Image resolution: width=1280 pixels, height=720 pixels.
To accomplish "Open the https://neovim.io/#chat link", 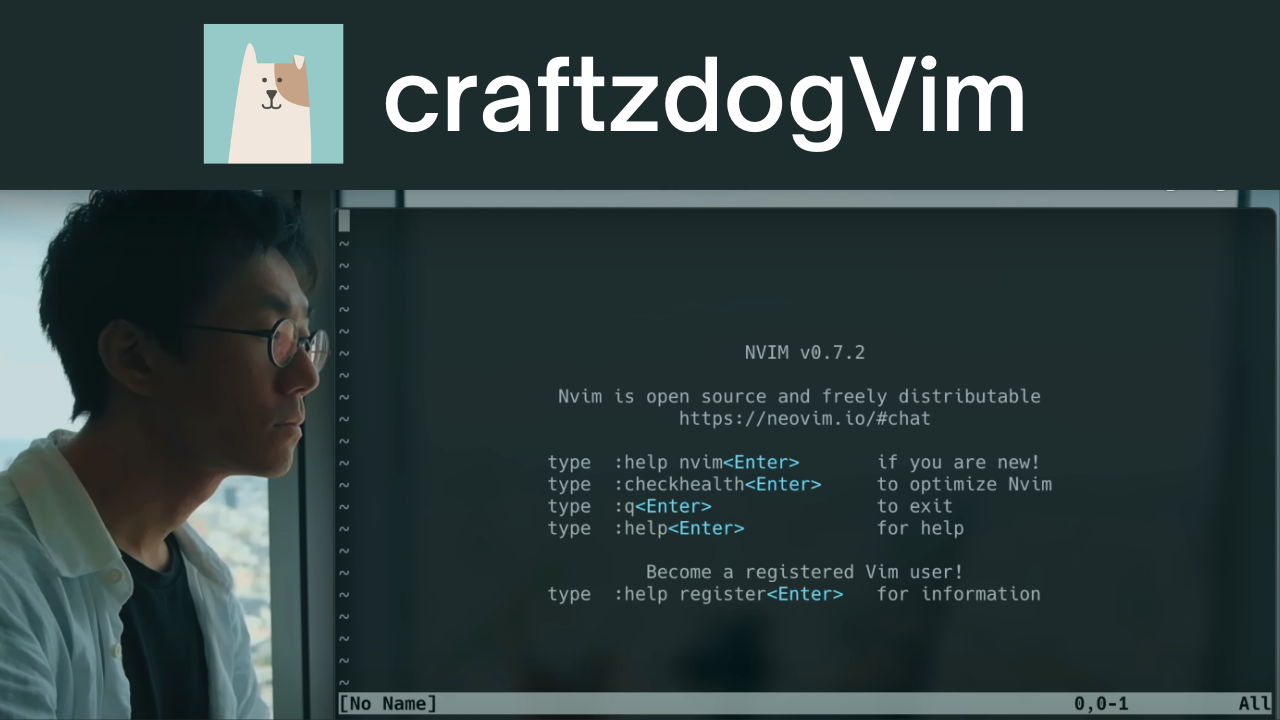I will [x=805, y=419].
